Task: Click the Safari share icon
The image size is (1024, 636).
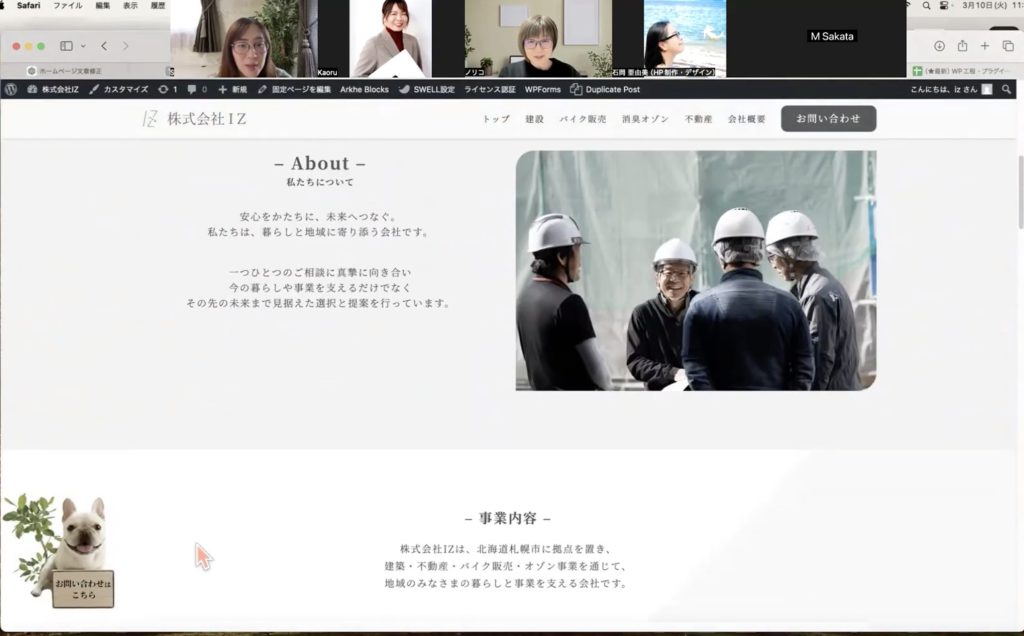Action: click(962, 46)
